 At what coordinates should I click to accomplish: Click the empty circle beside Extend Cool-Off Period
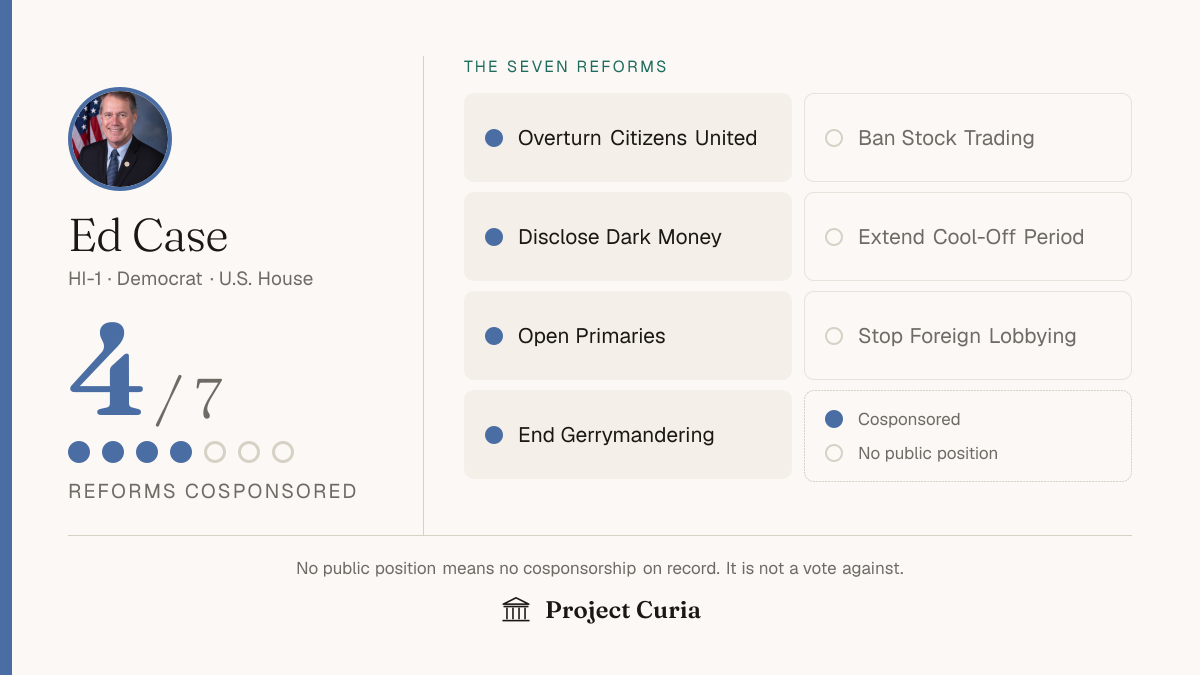pyautogui.click(x=834, y=237)
